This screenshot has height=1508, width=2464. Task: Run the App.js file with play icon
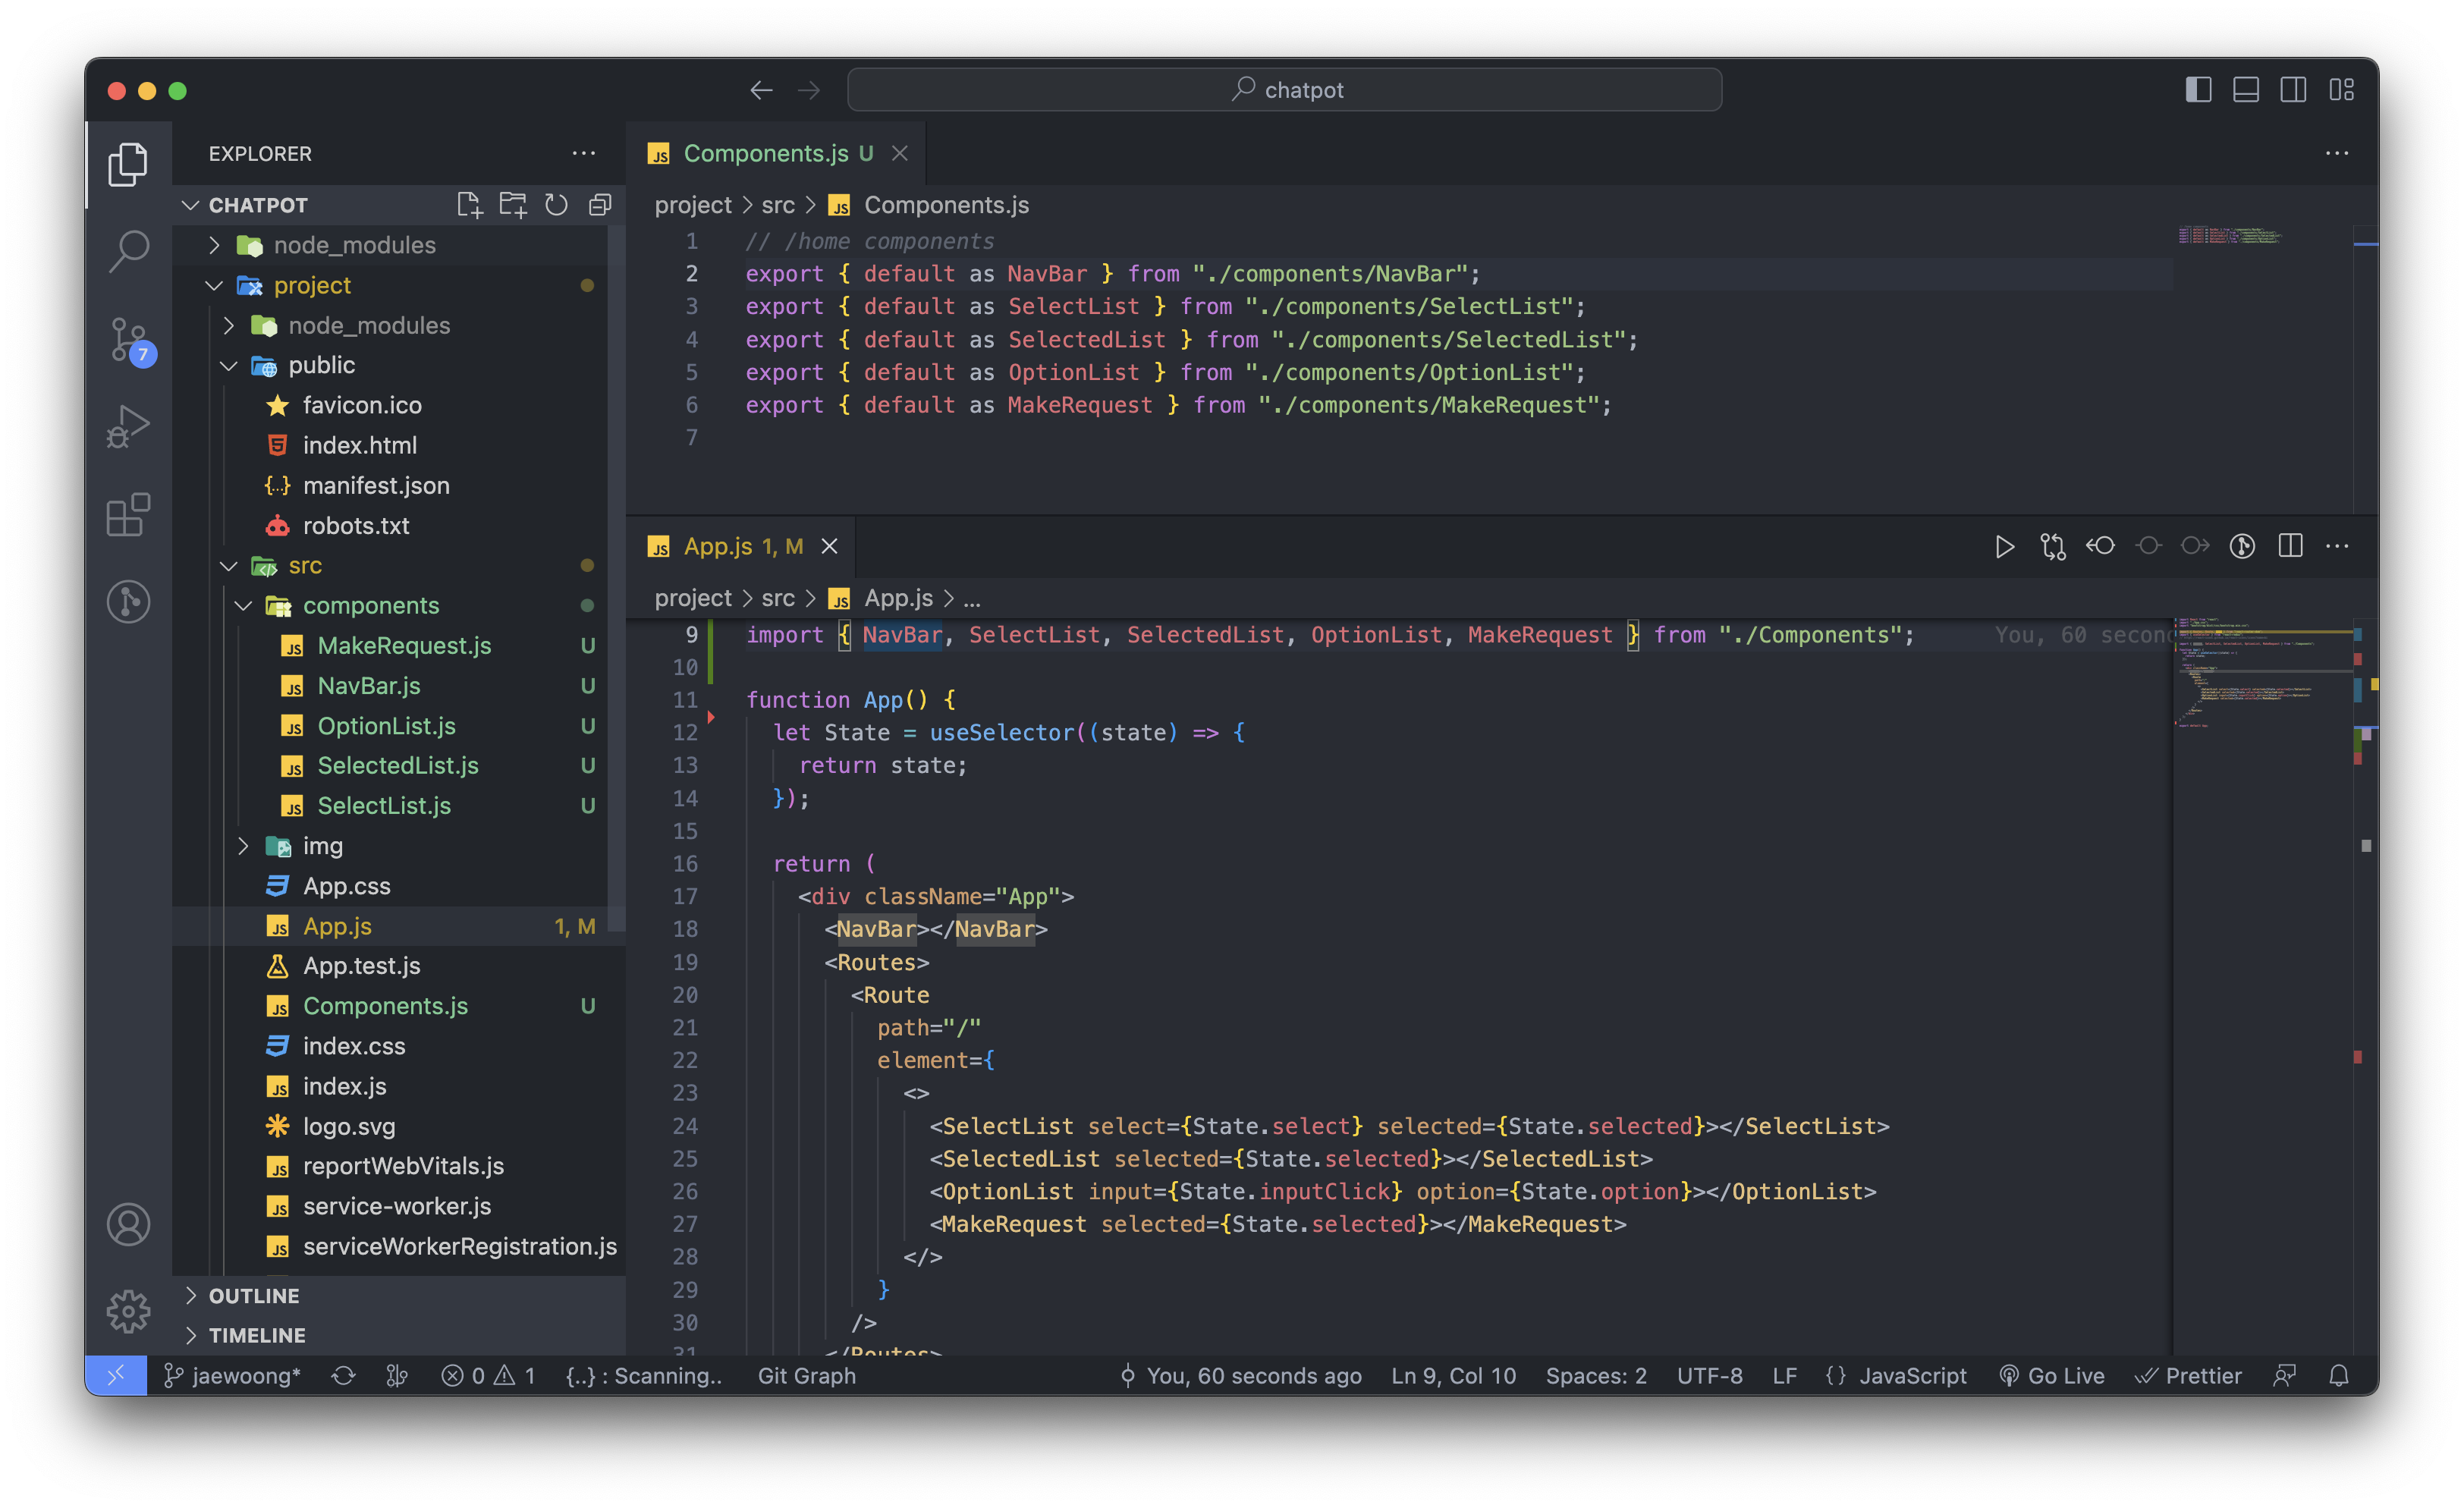point(2004,546)
